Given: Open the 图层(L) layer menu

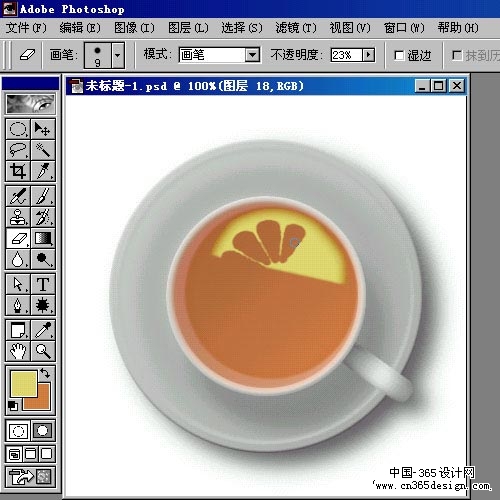Looking at the screenshot, I should pos(188,28).
